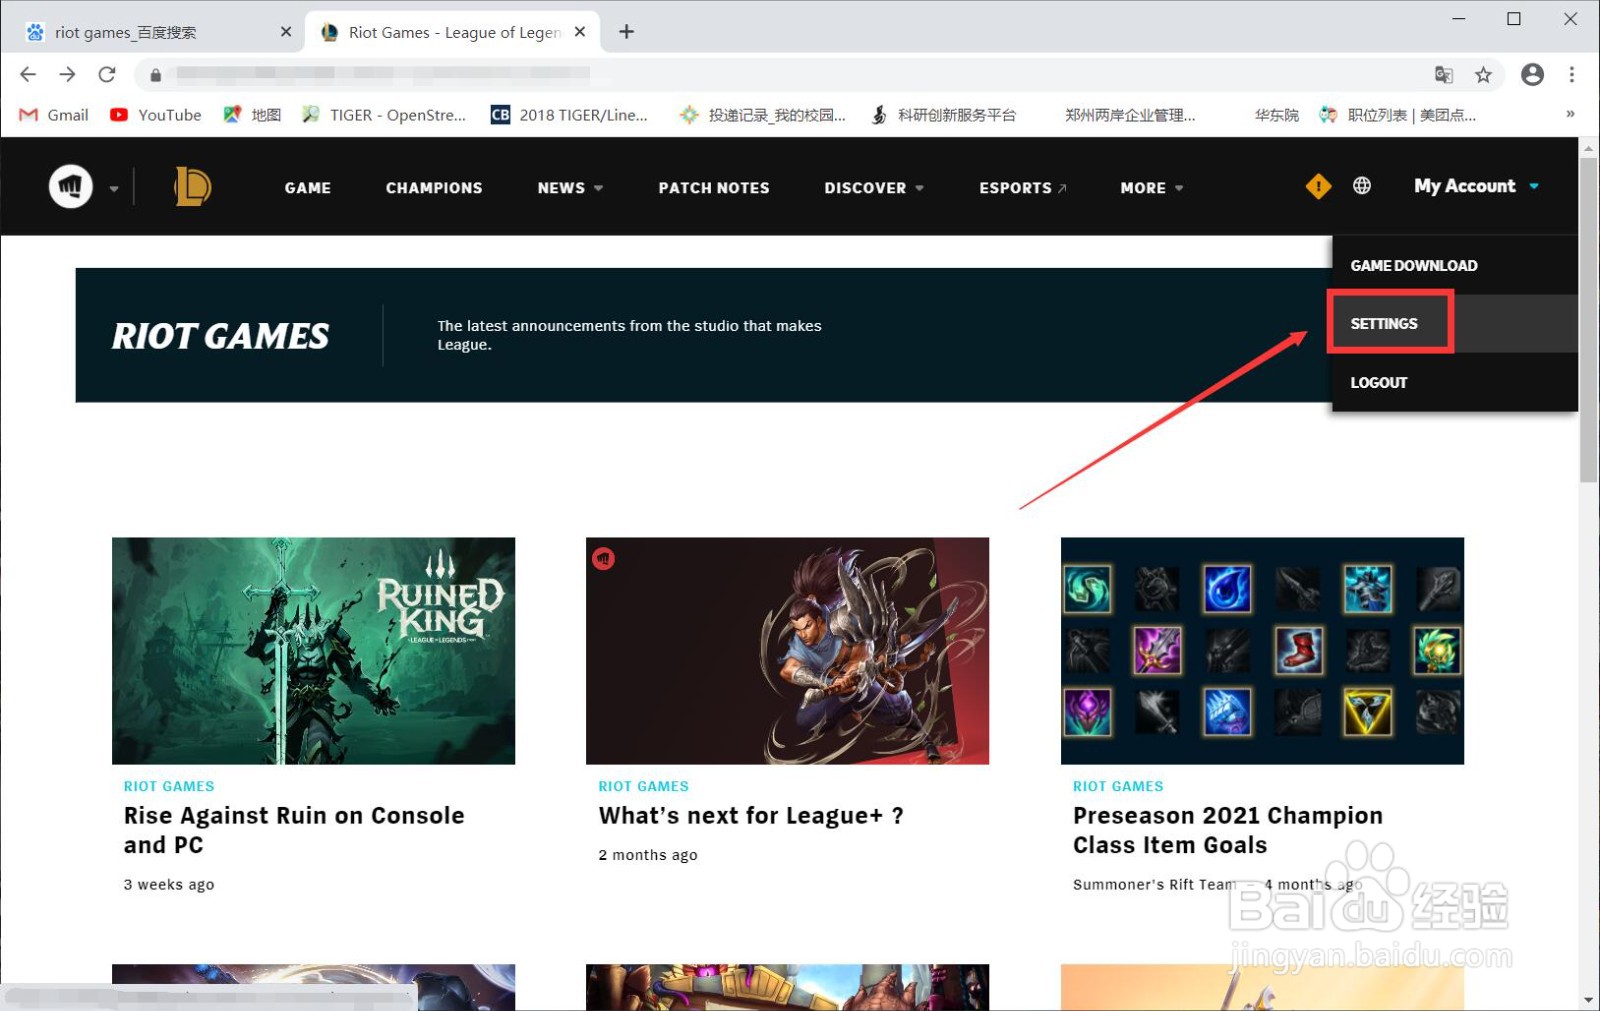Expand the DISCOVER dropdown
Screen dimensions: 1600x1011
point(874,188)
